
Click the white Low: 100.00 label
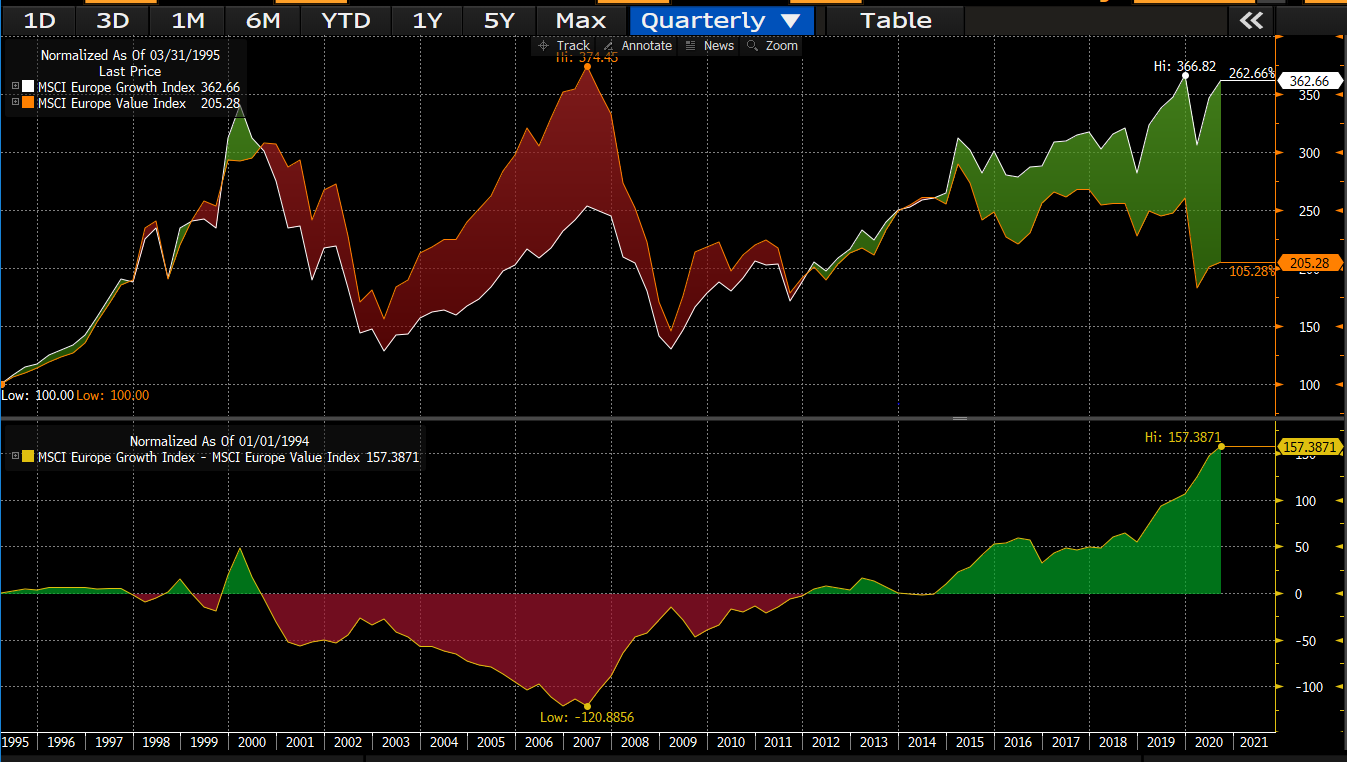37,395
